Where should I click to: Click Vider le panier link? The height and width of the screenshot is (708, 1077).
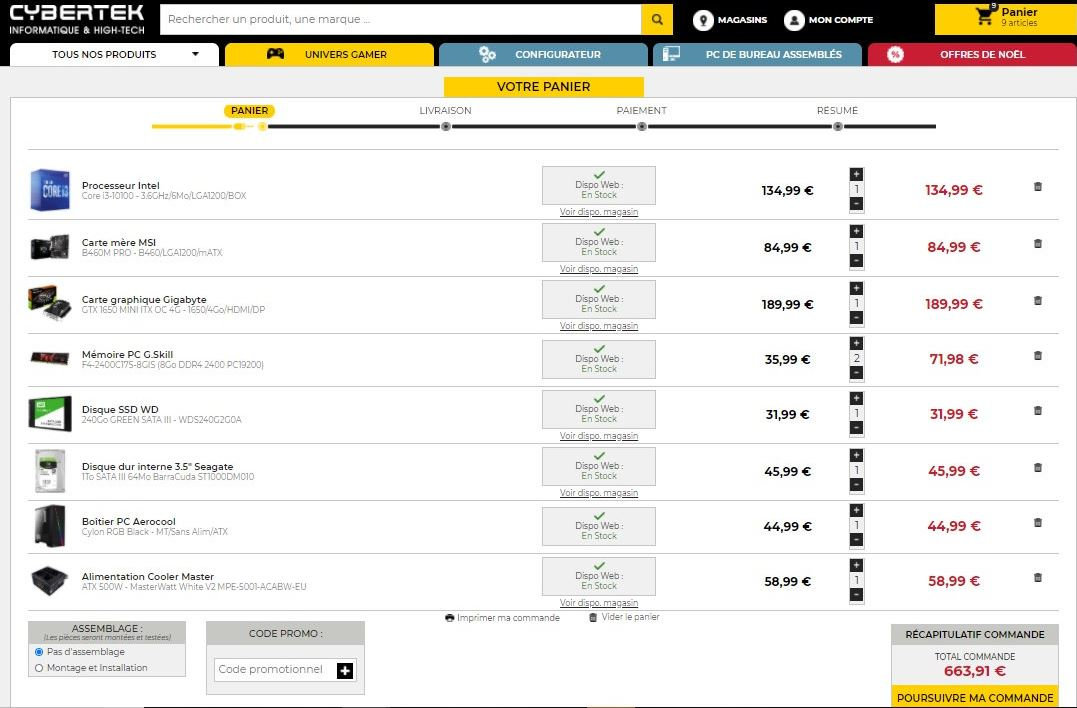tap(624, 617)
